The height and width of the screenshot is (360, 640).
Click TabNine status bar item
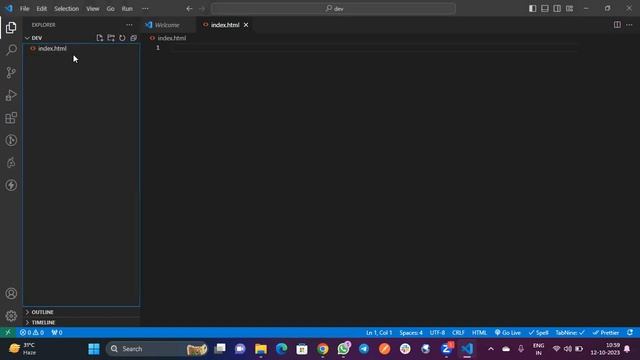(570, 333)
